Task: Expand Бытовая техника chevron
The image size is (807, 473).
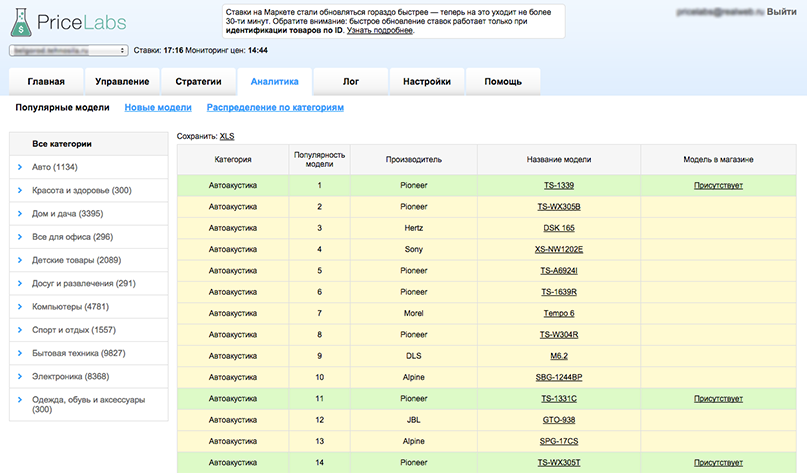Action: tap(20, 353)
